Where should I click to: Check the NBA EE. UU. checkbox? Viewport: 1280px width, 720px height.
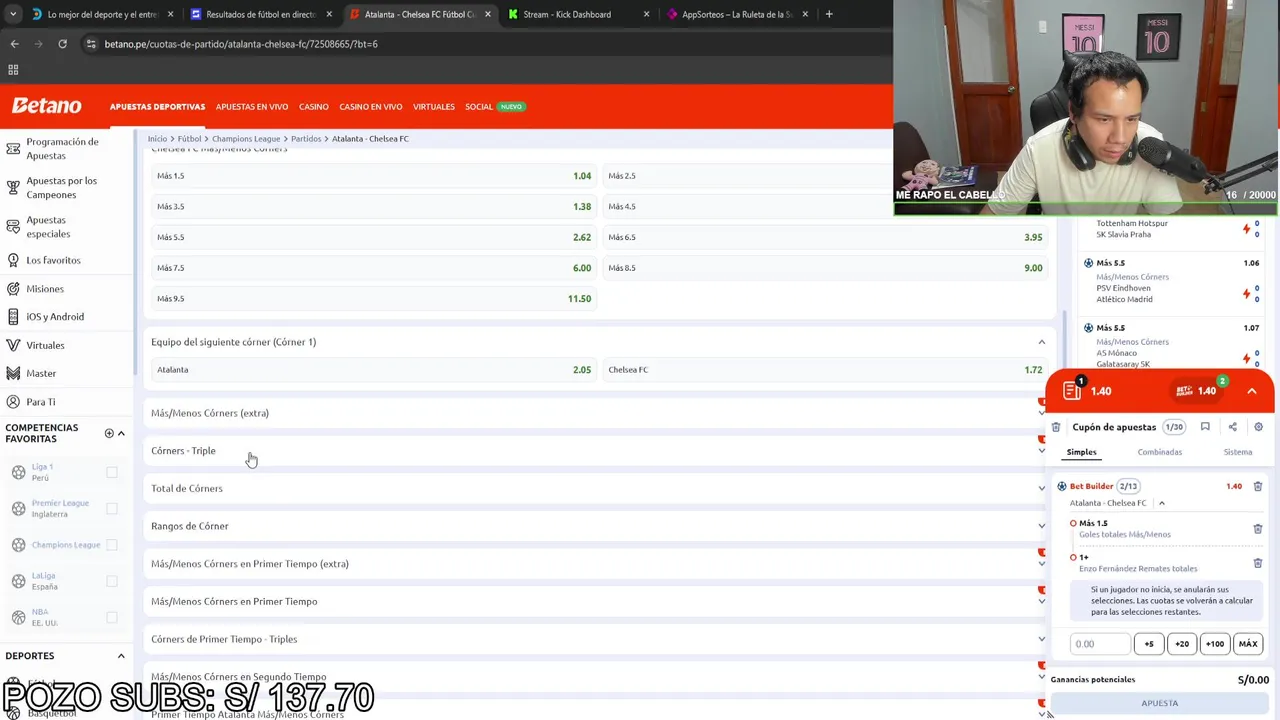112,617
